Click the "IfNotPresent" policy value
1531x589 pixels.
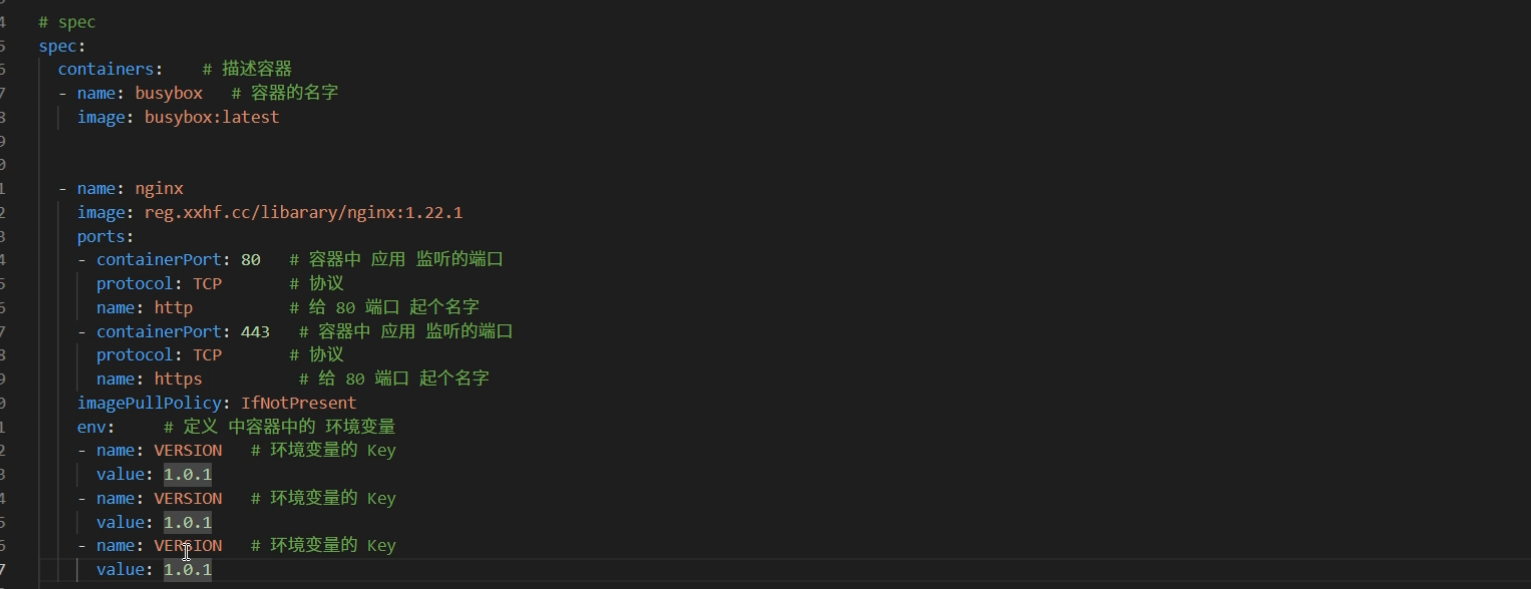pos(298,403)
